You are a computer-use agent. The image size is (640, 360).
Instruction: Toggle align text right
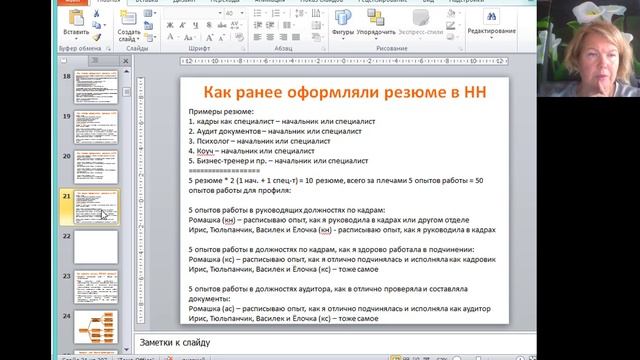(283, 38)
